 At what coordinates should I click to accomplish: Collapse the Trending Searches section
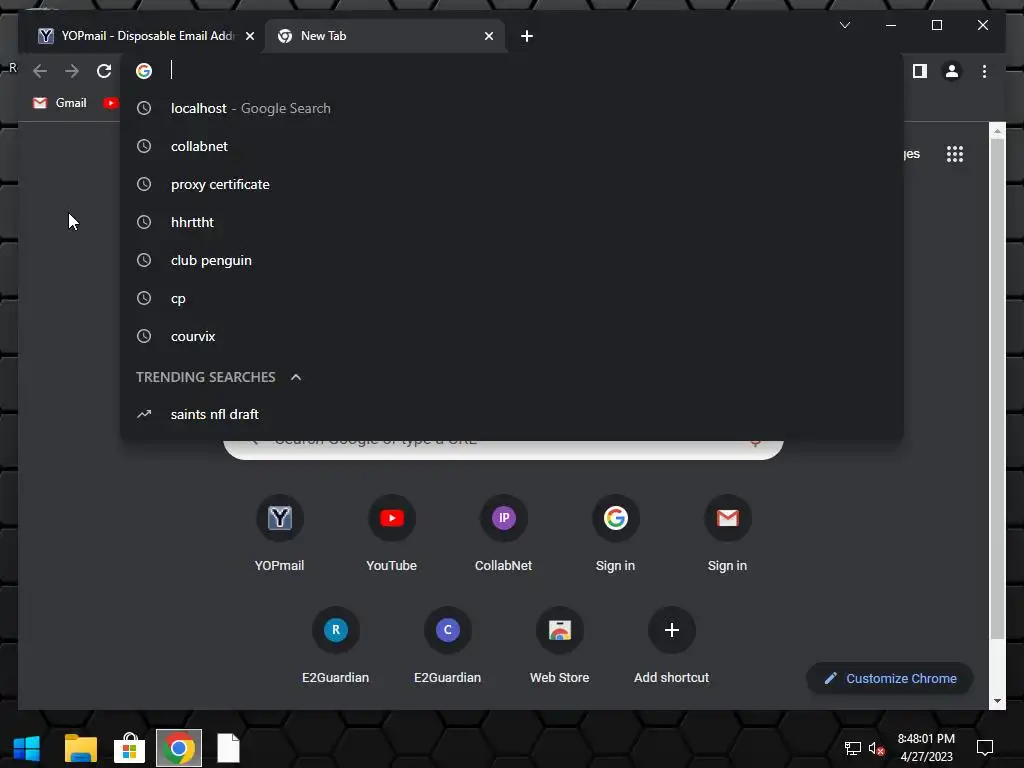click(296, 377)
